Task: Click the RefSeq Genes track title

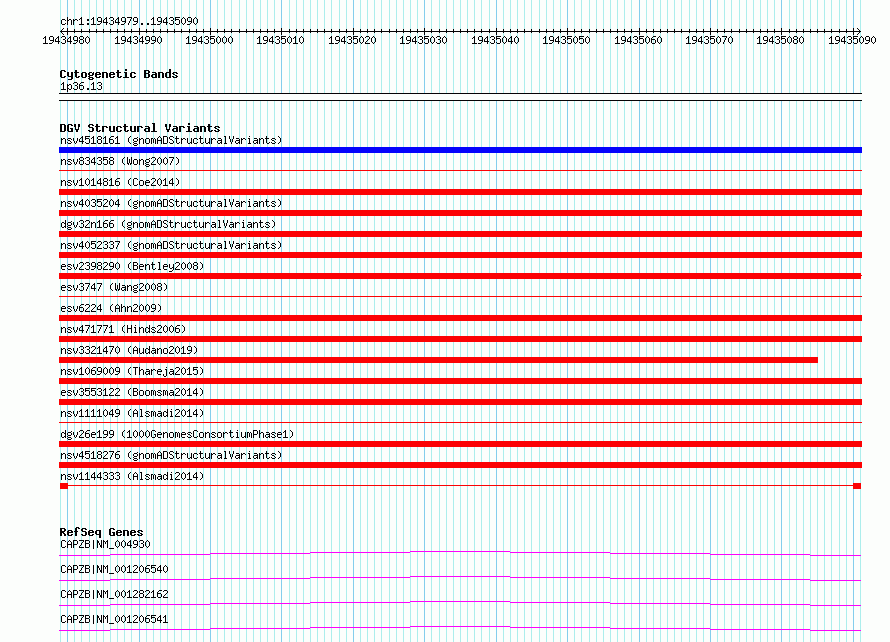Action: click(x=101, y=532)
